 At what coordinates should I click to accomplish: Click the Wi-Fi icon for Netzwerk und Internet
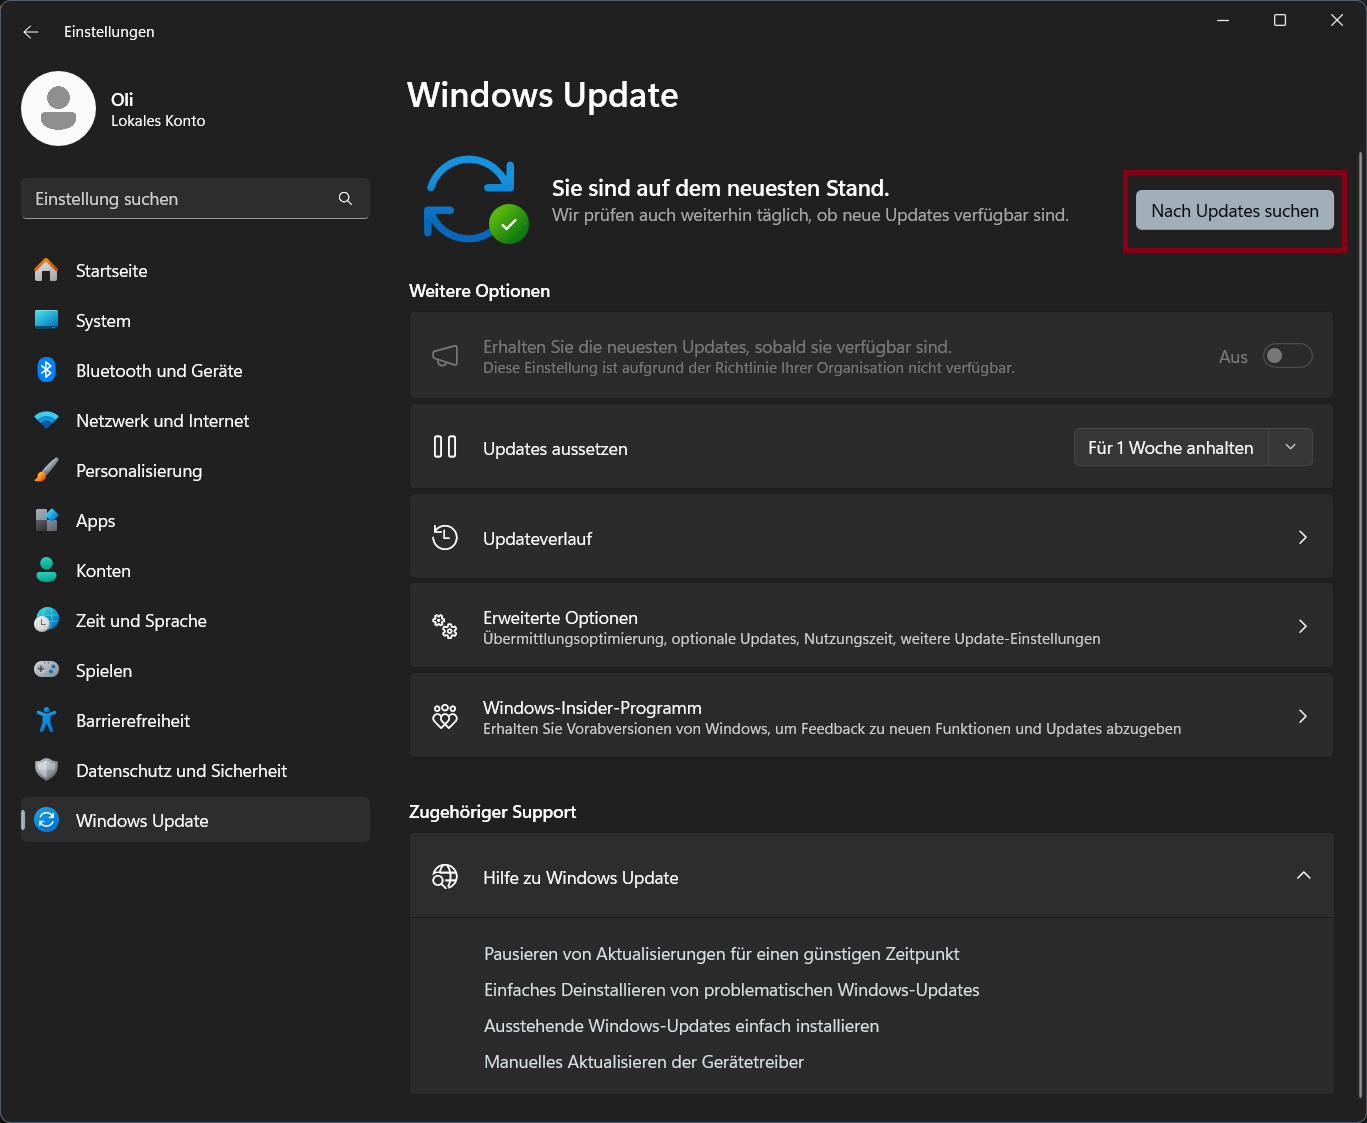[x=46, y=420]
